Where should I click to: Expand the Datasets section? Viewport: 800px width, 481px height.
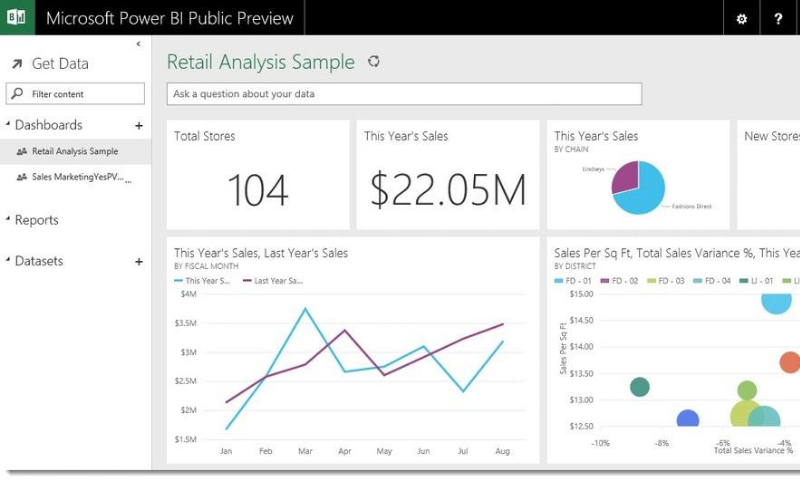8,260
